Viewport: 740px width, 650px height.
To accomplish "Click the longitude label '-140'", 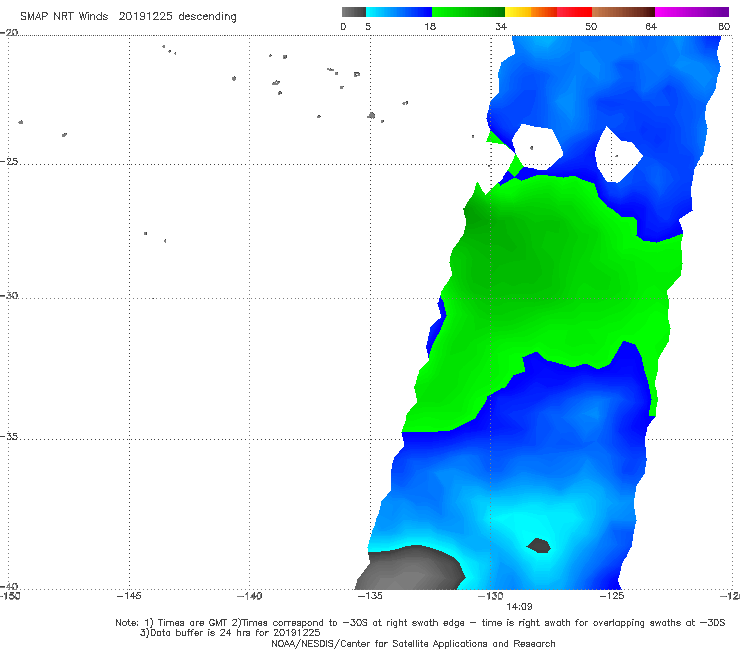I will point(249,596).
